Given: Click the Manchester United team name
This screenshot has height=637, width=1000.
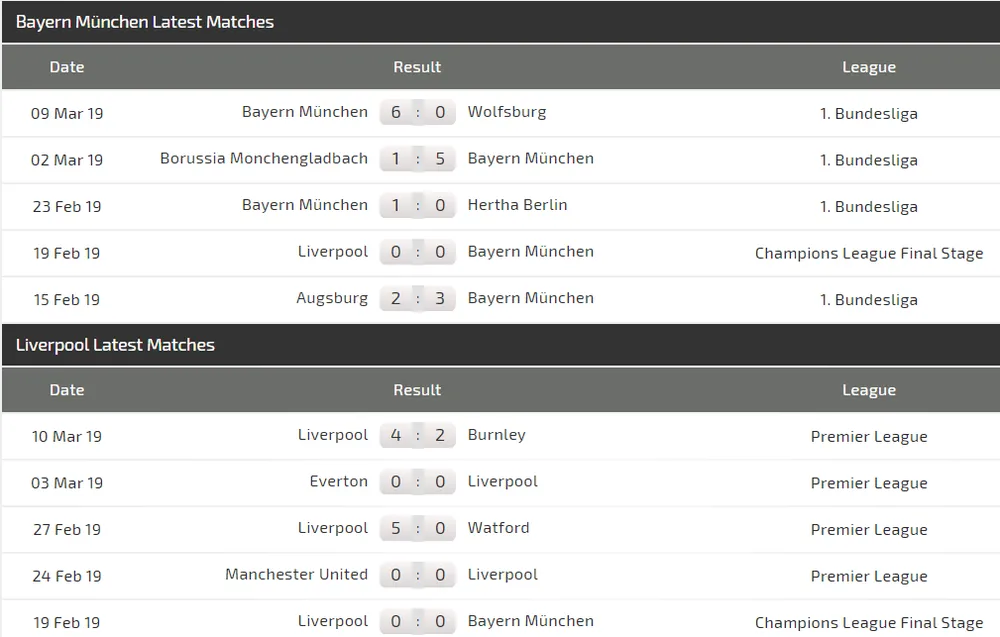Looking at the screenshot, I should [296, 574].
